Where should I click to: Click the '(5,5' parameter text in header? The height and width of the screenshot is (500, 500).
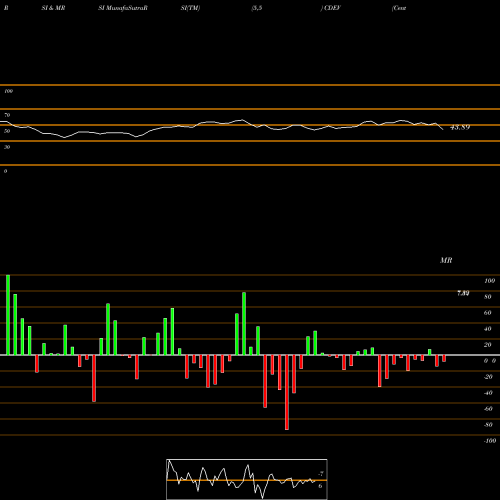pos(257,8)
